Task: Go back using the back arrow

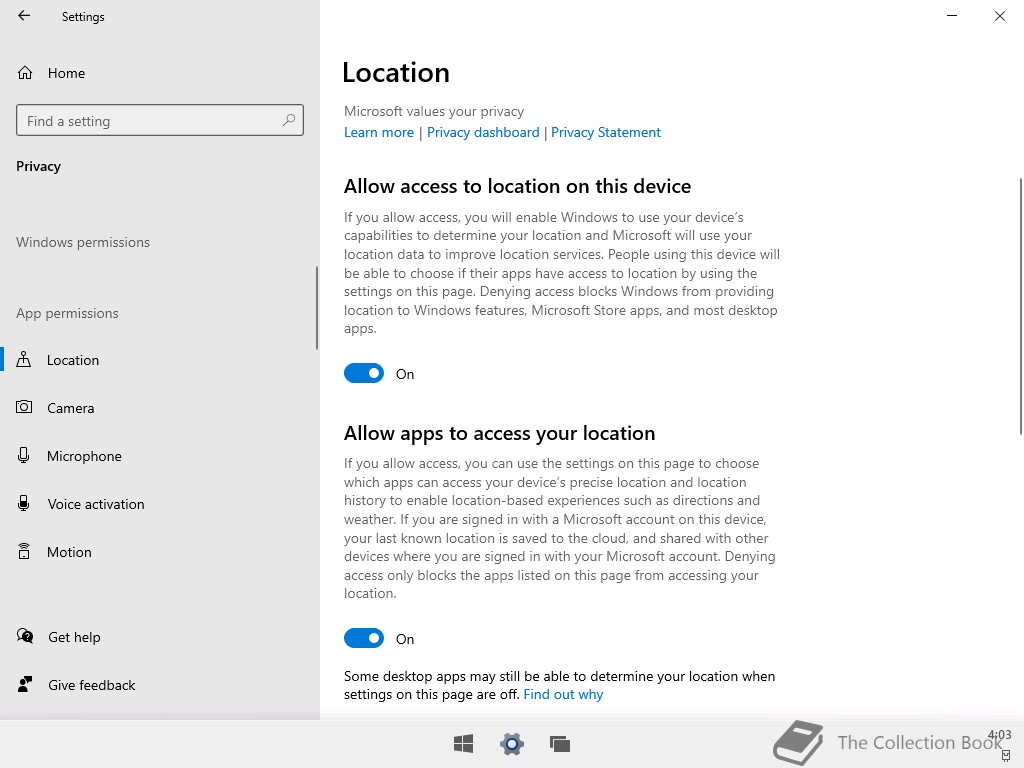Action: (24, 16)
